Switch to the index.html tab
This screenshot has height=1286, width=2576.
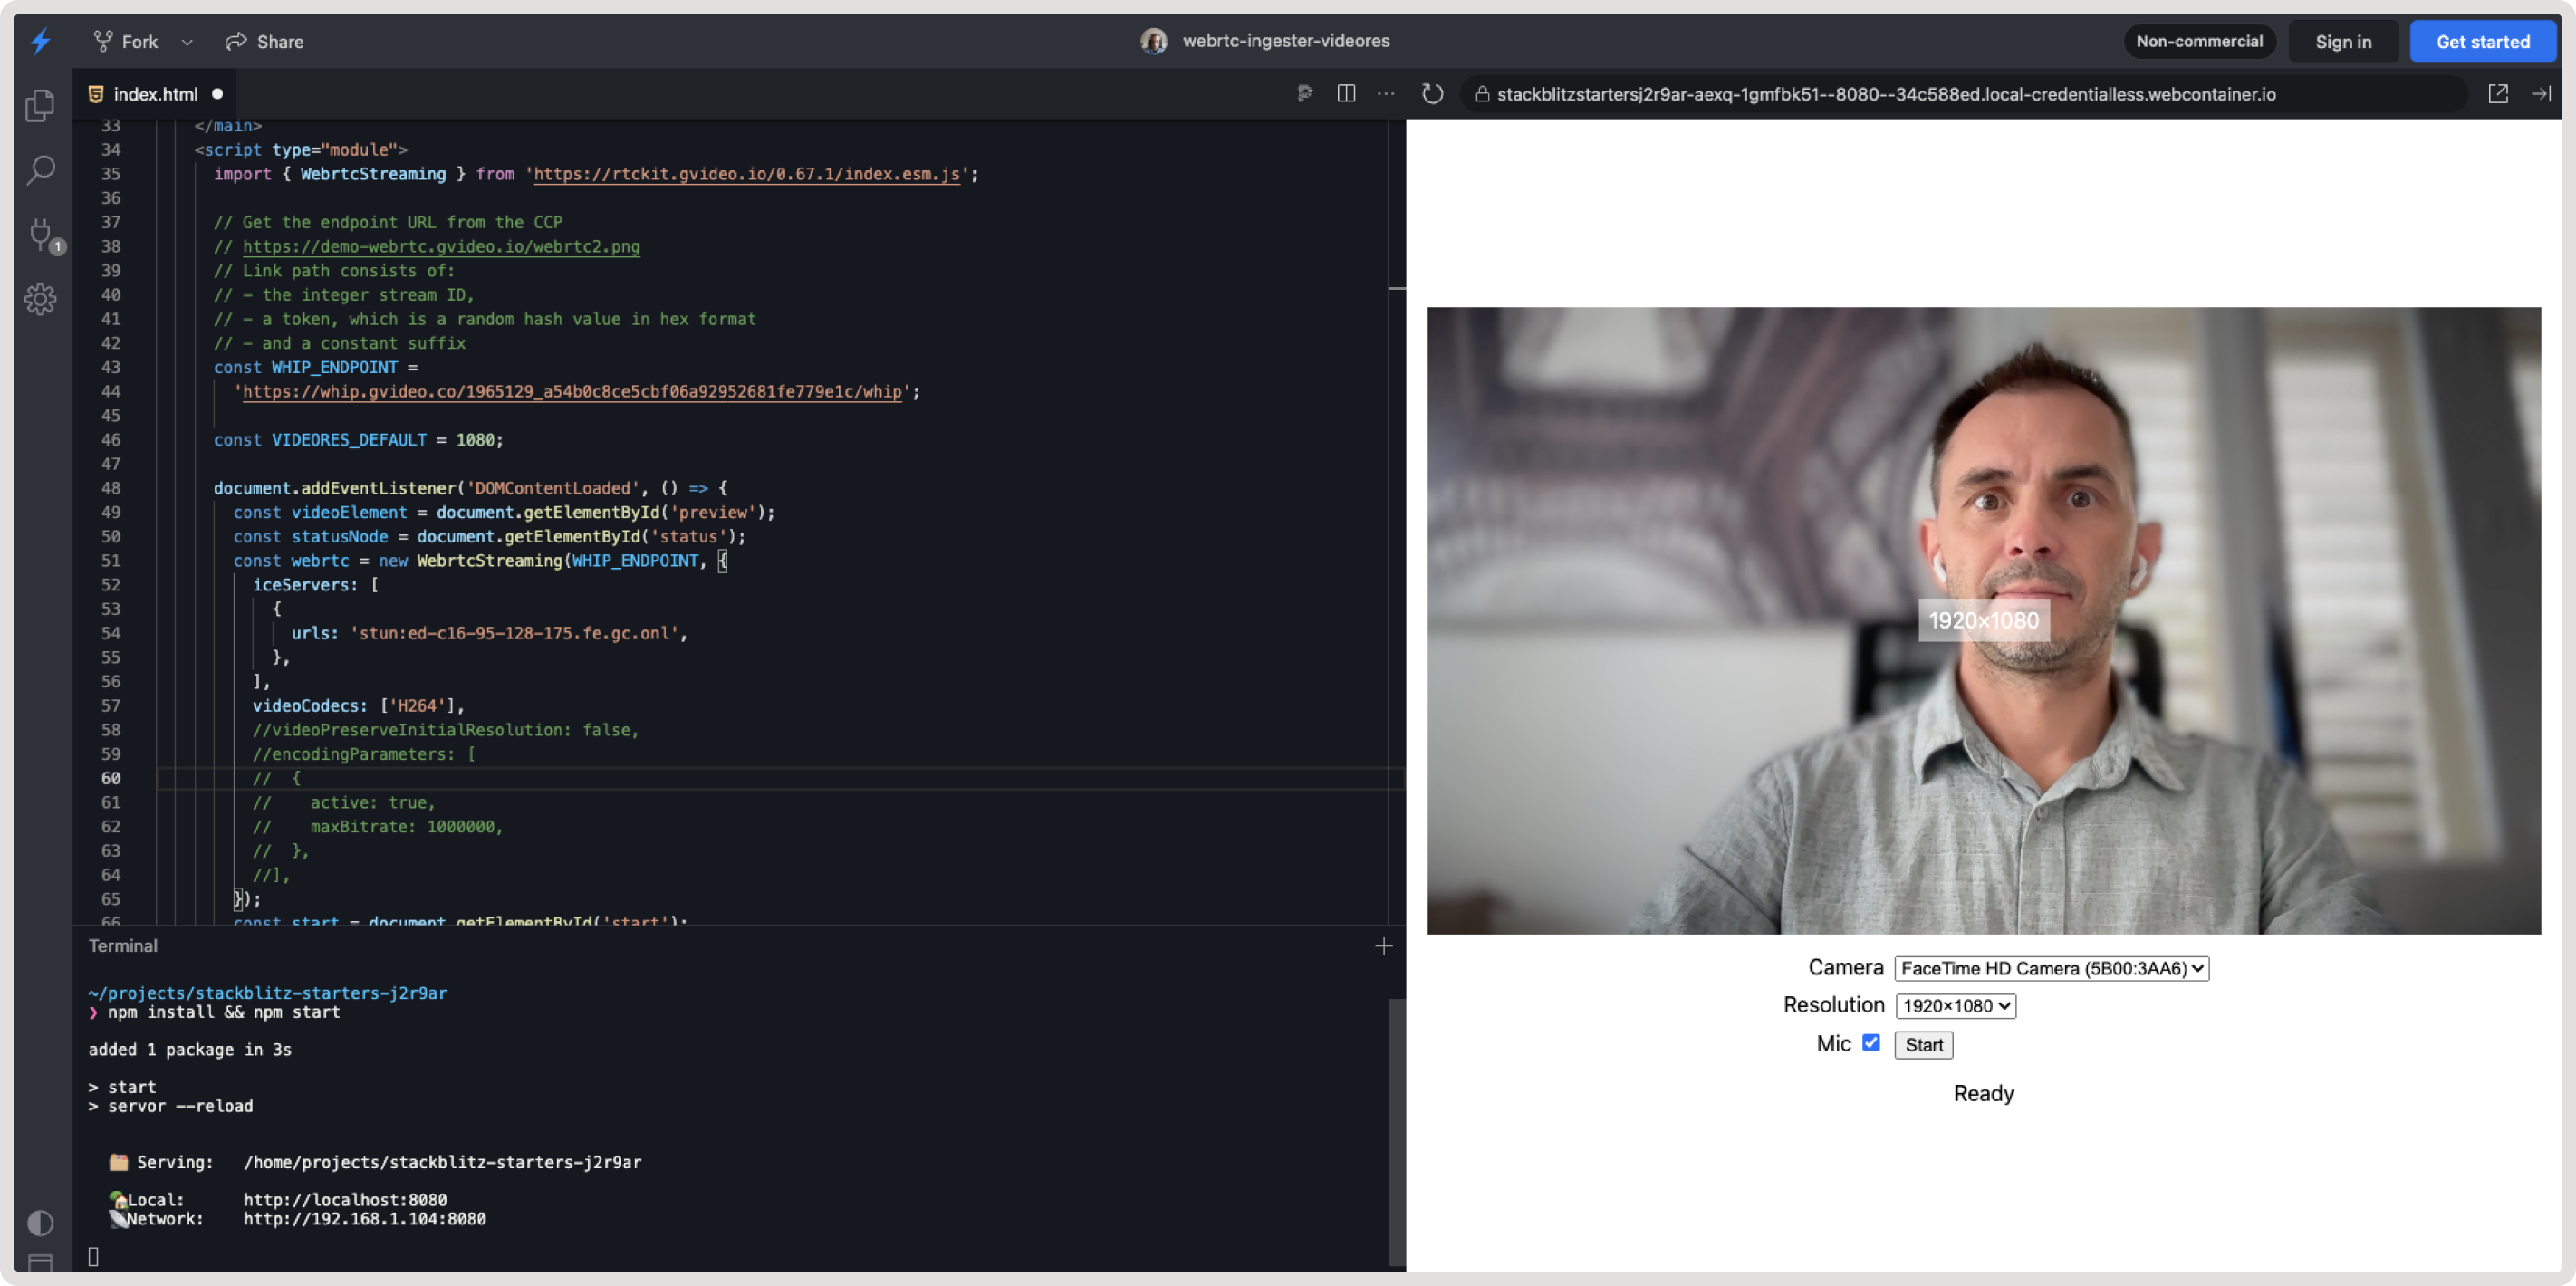coord(153,93)
